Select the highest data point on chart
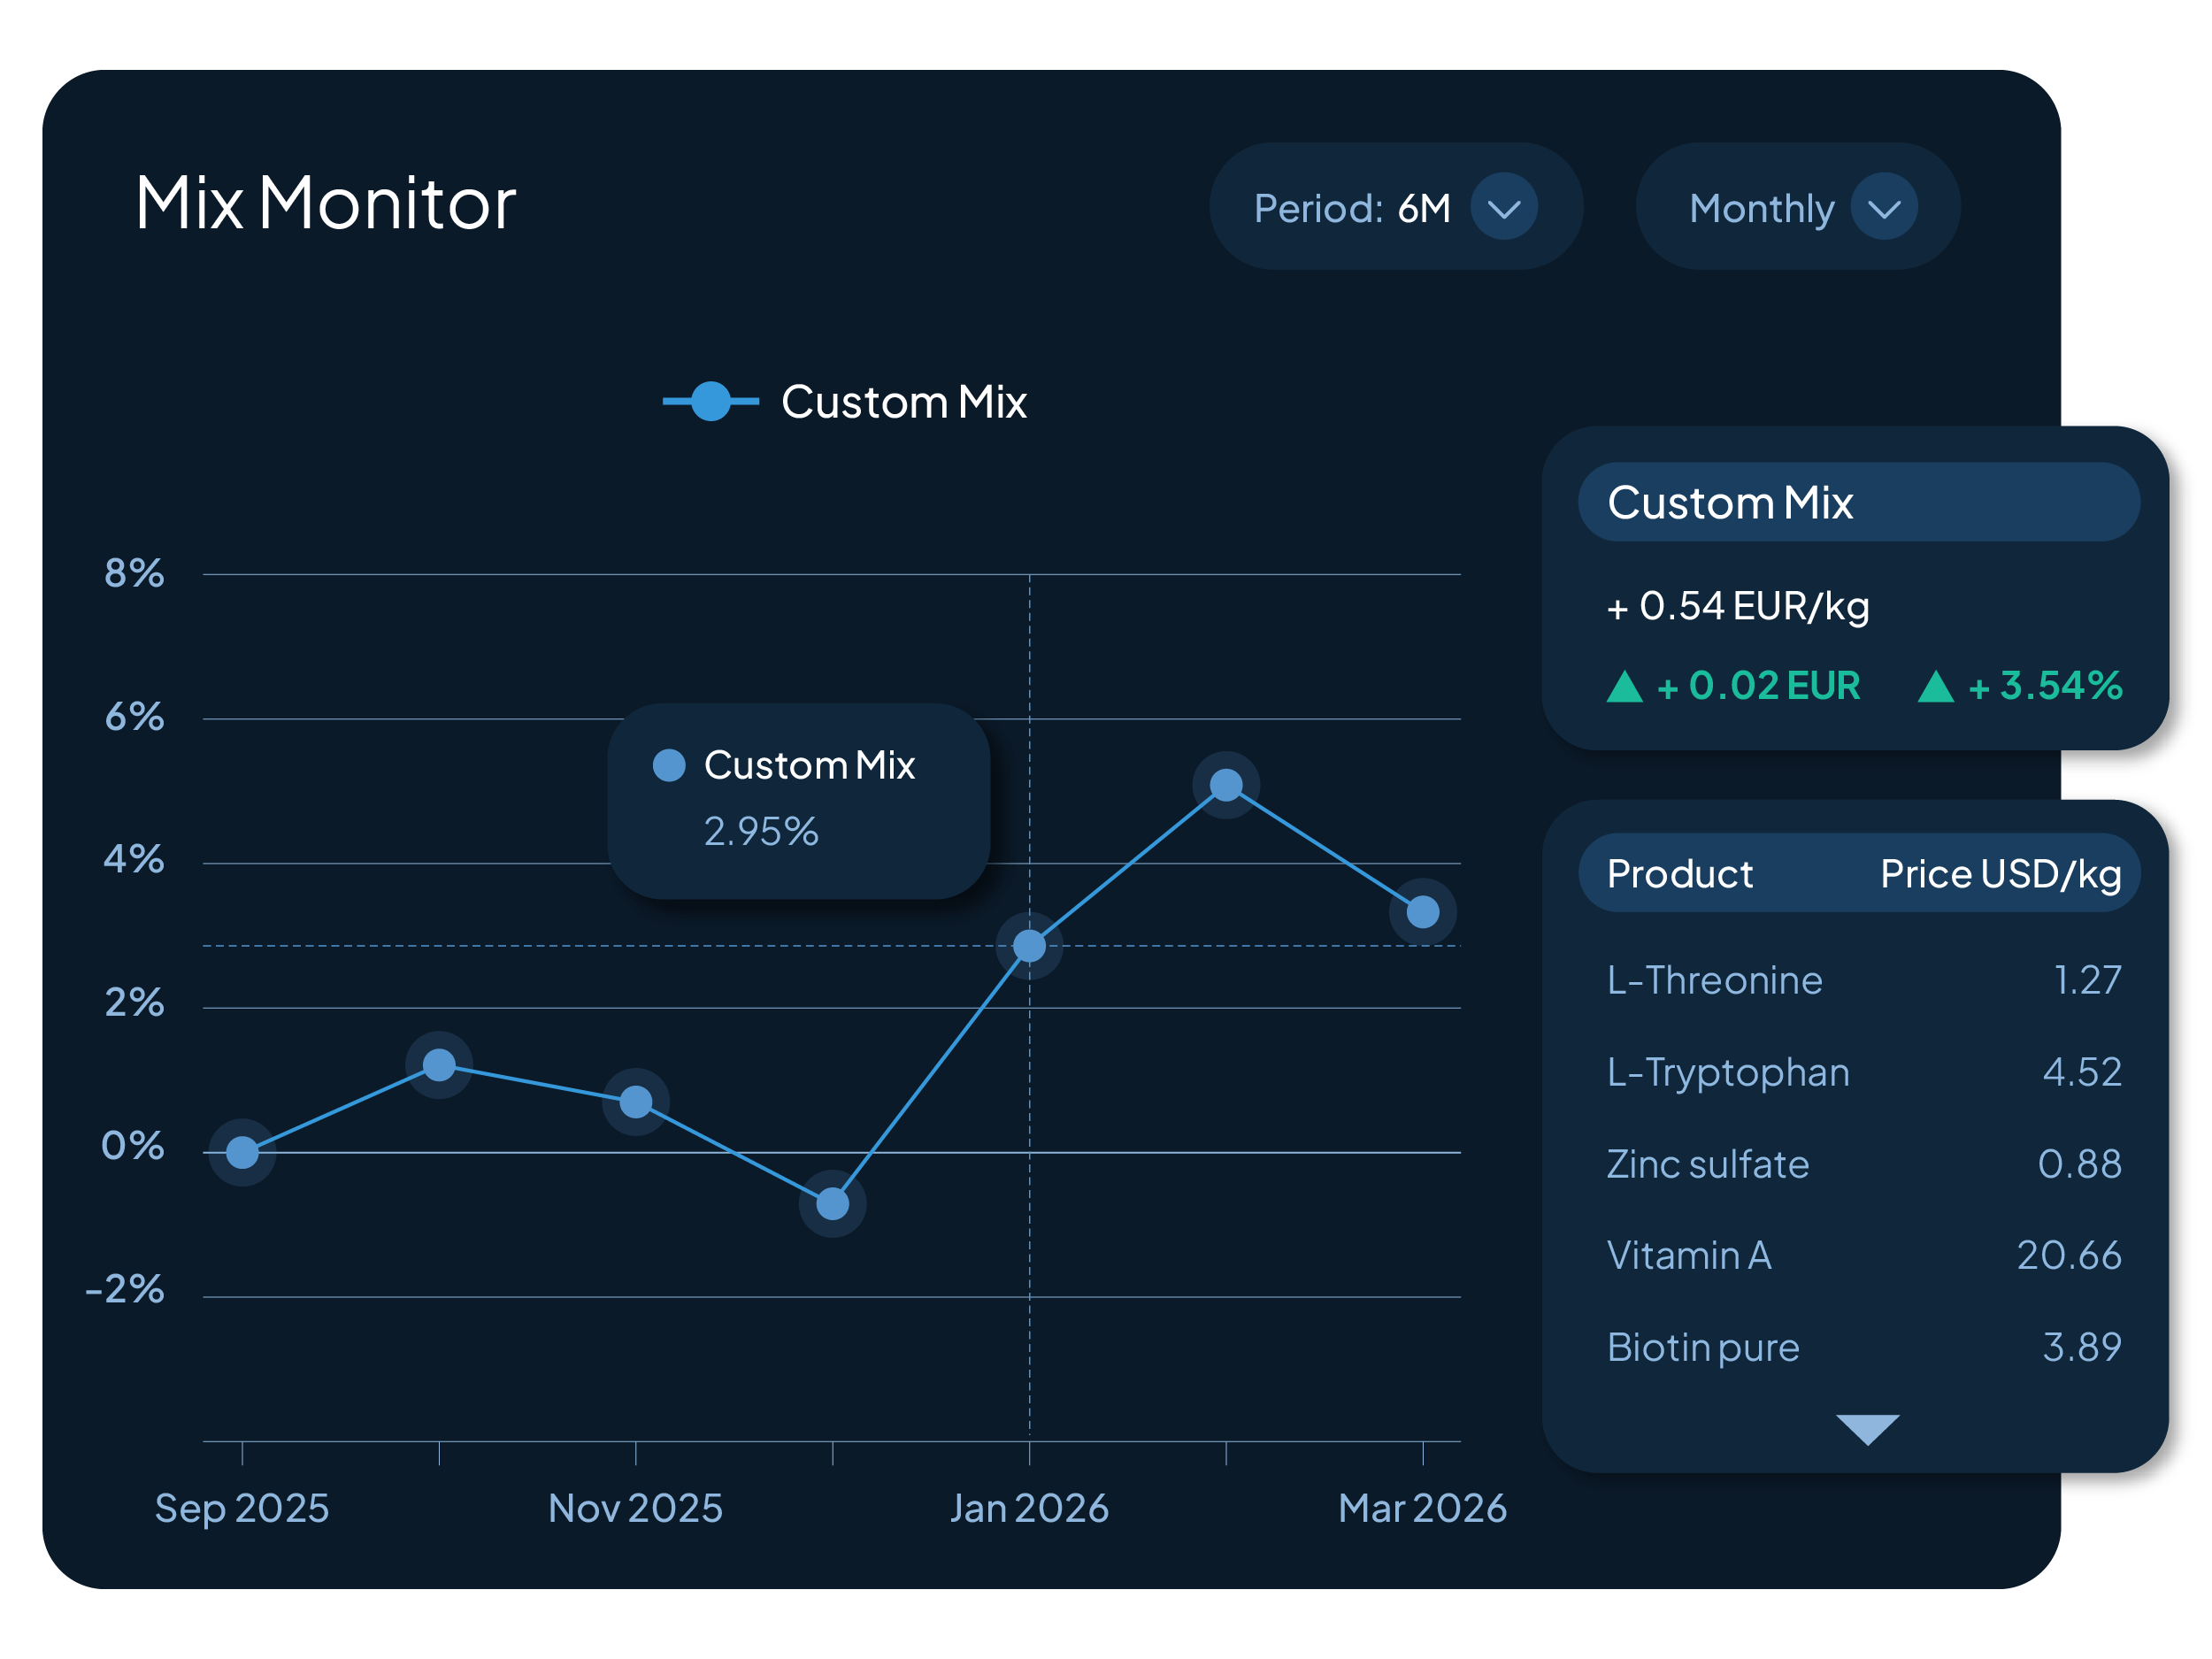Screen dimensions: 2212x1659 point(1226,785)
